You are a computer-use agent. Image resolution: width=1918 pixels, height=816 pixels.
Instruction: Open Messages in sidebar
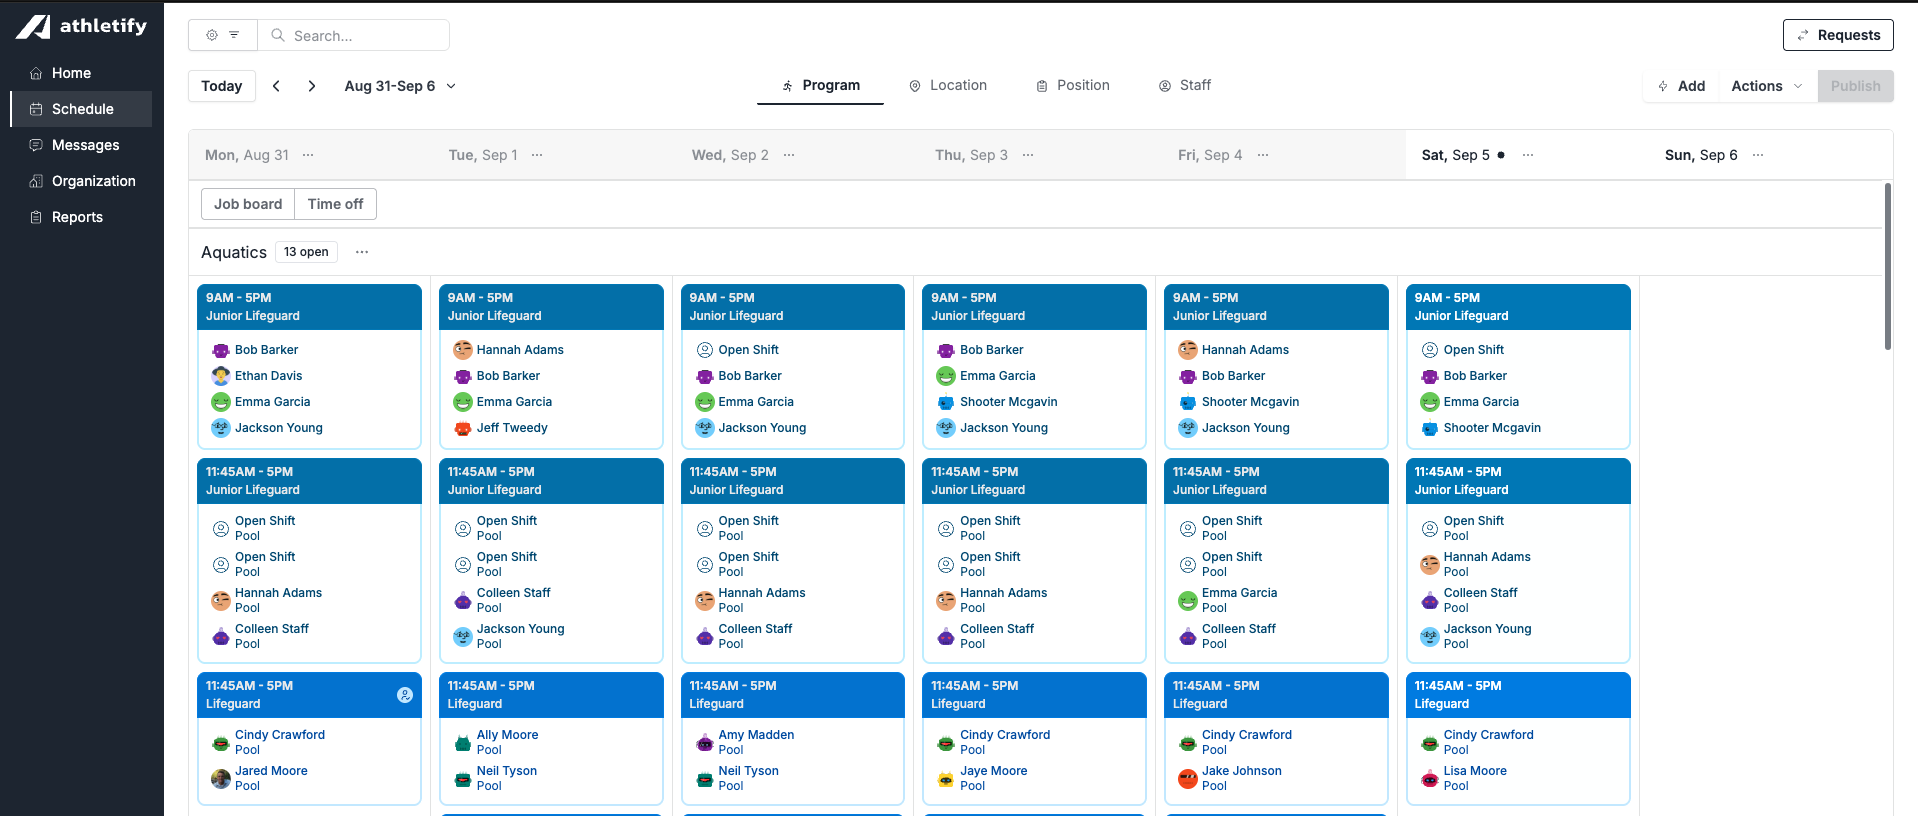81,145
